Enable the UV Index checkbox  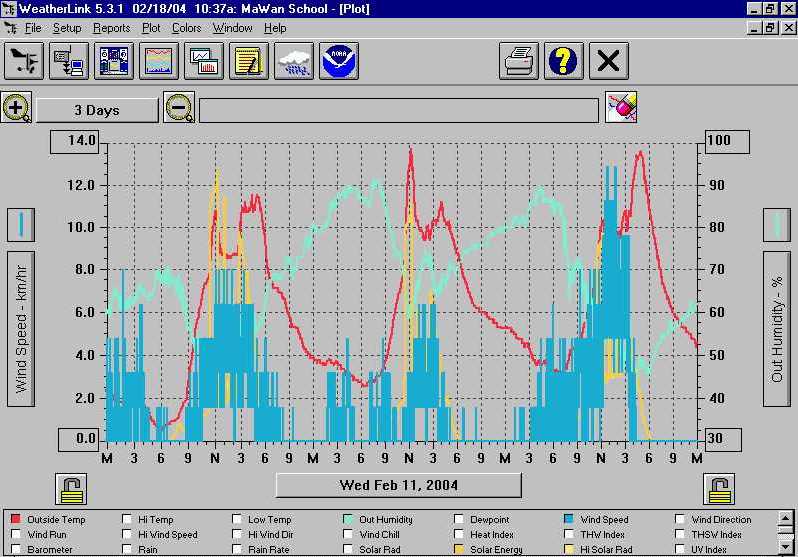click(679, 549)
